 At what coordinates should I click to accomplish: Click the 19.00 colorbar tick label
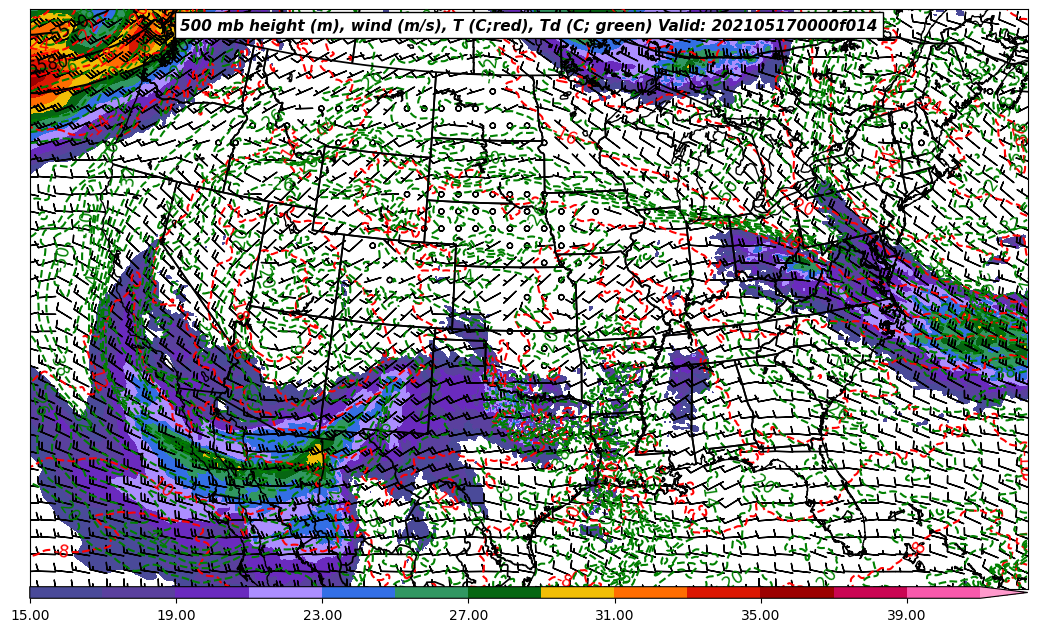177,615
